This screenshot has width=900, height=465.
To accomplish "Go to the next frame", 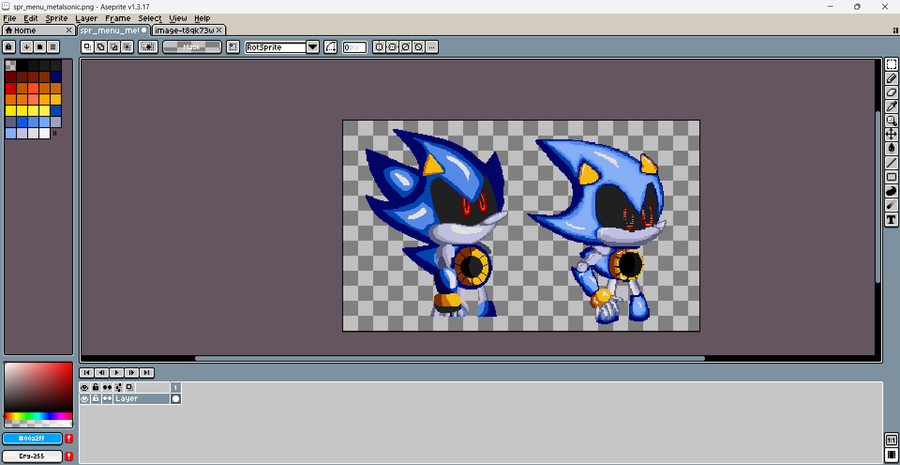I will 132,373.
